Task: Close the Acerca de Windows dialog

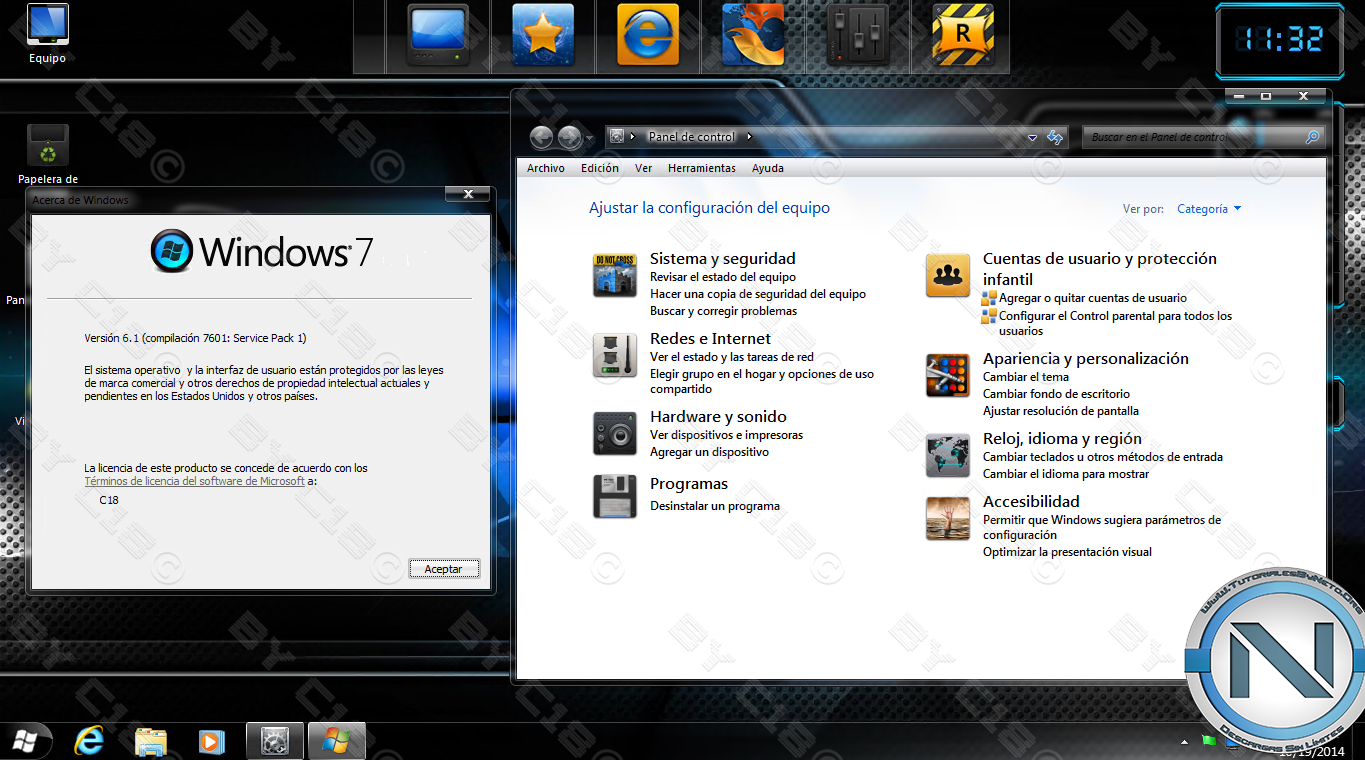Action: [x=468, y=194]
